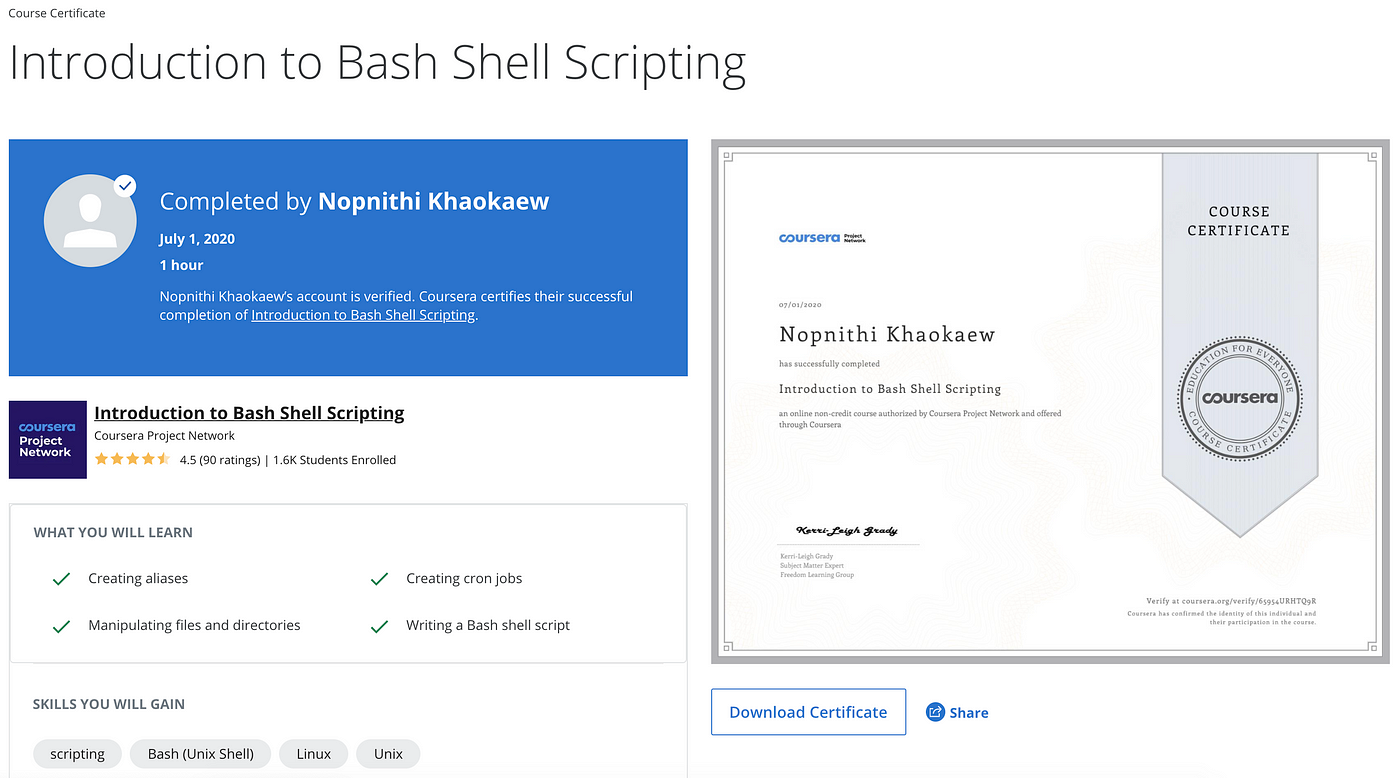Click the checkmark beside Manipulating files and directories
Screen dimensions: 1400x778
[61, 626]
